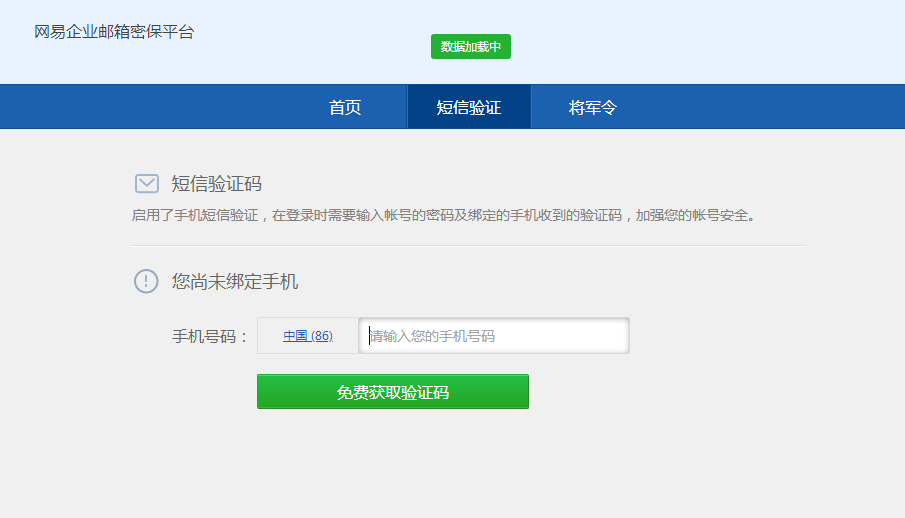Click the 免费获取验证码 button
905x518 pixels.
pos(392,392)
